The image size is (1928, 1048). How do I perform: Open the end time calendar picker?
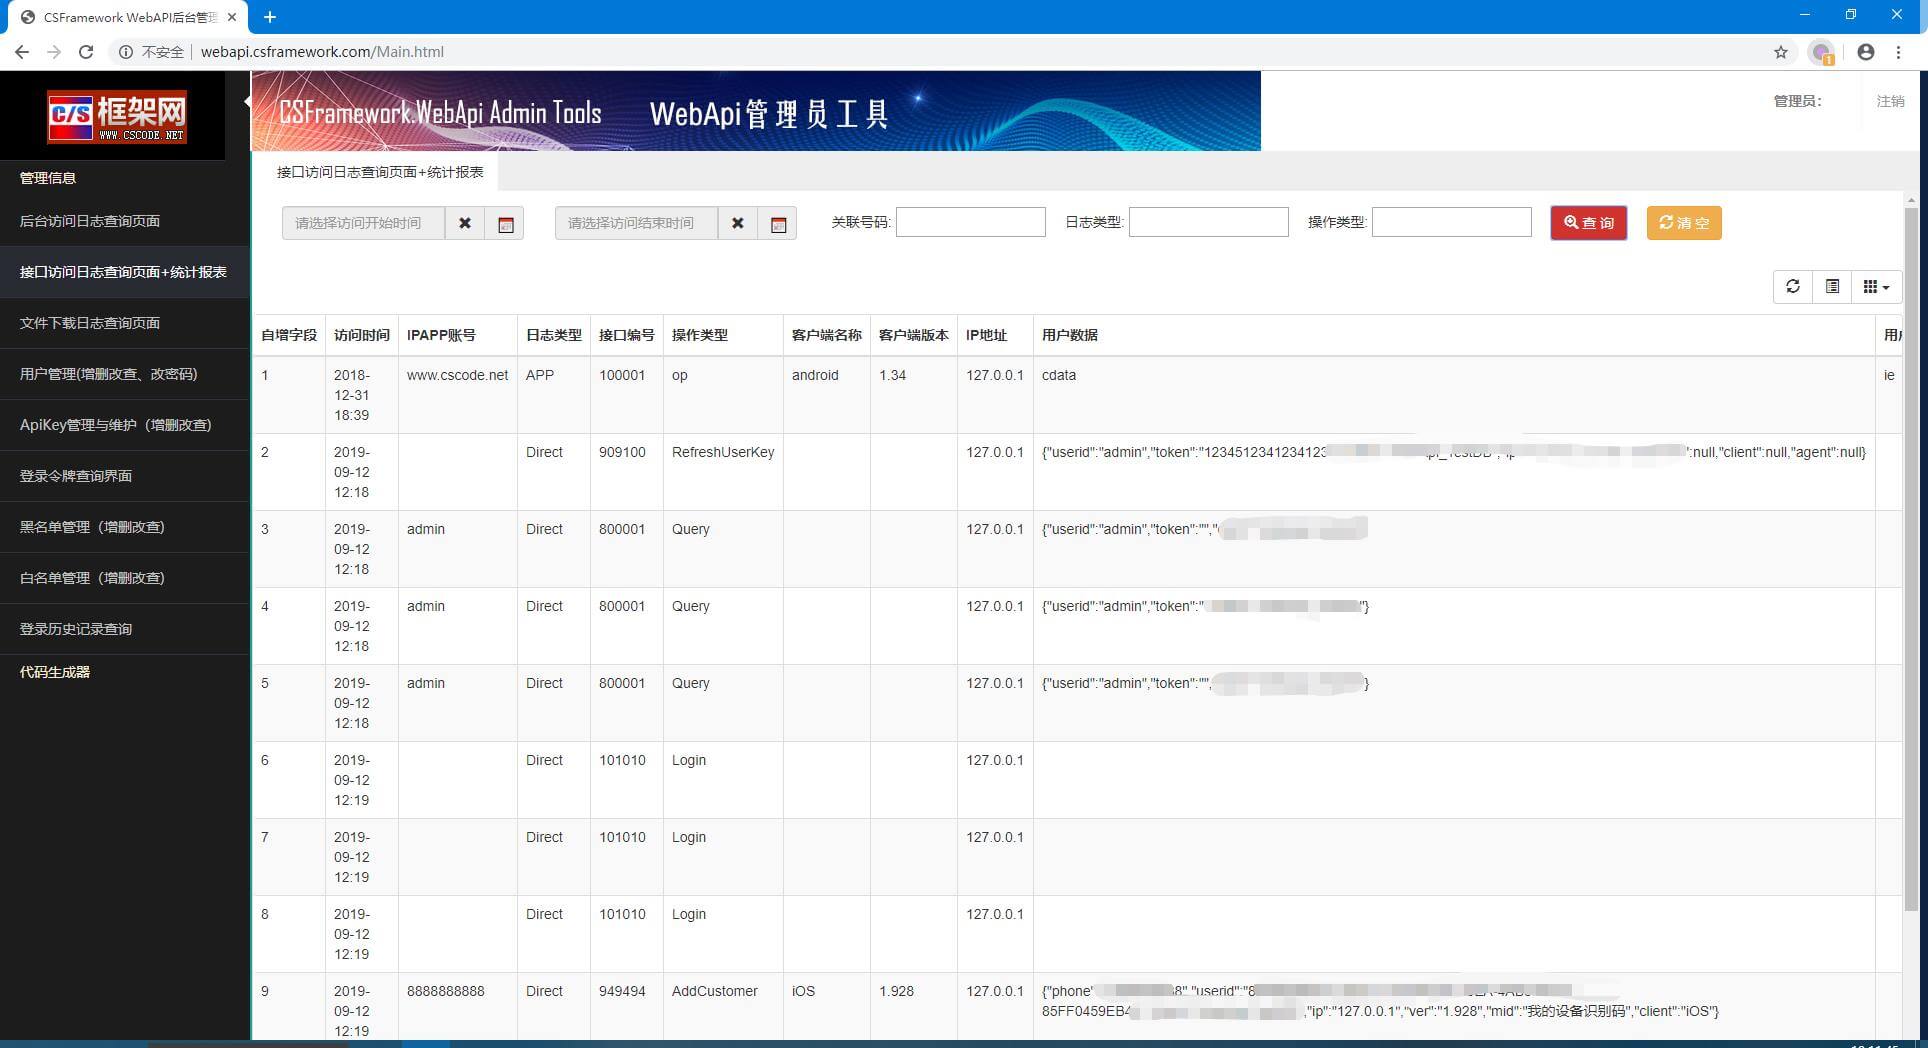point(778,223)
